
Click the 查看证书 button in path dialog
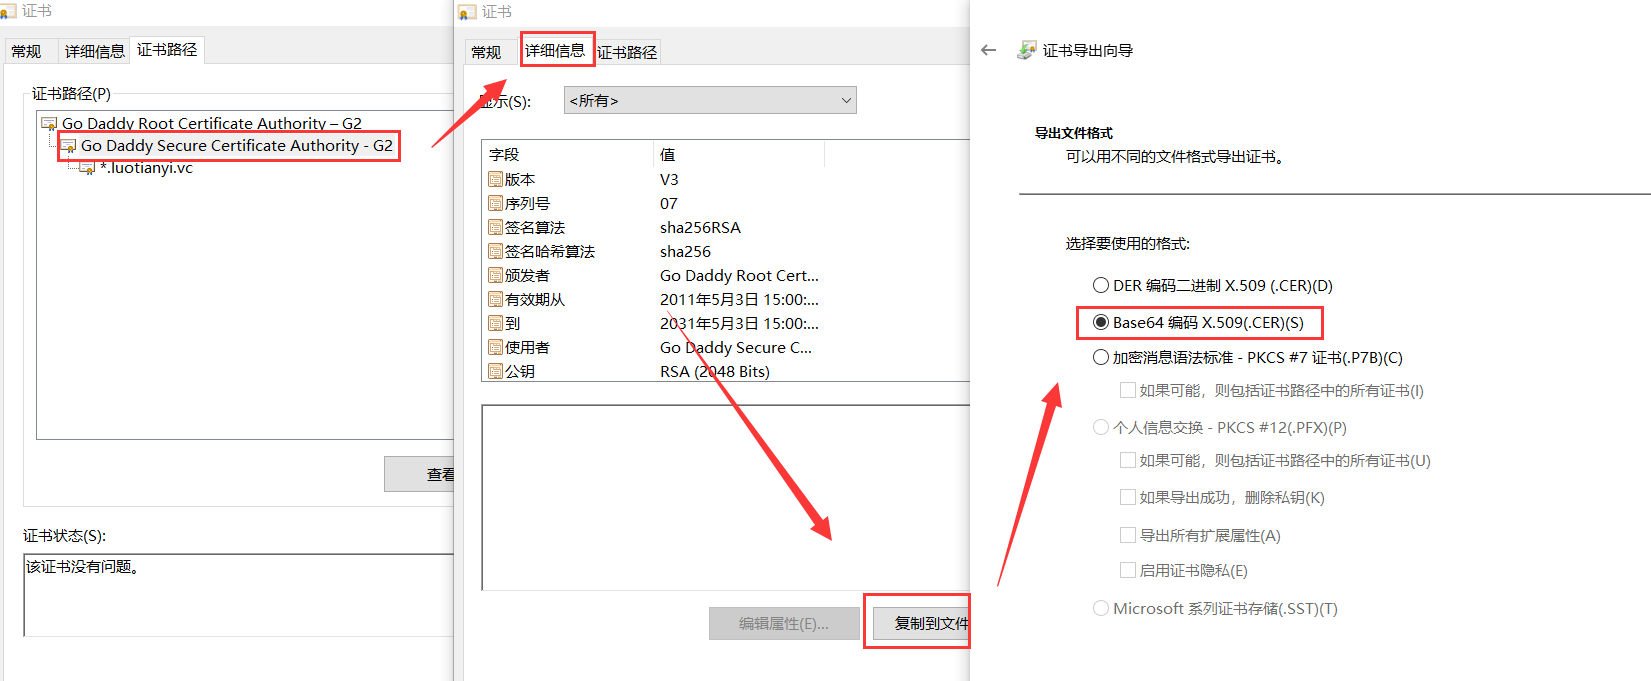(x=420, y=474)
